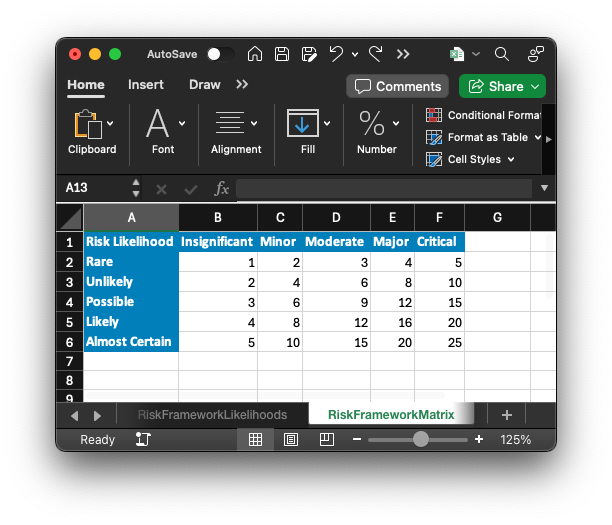Toggle the AutoSave switch
The height and width of the screenshot is (525, 612).
pyautogui.click(x=220, y=54)
